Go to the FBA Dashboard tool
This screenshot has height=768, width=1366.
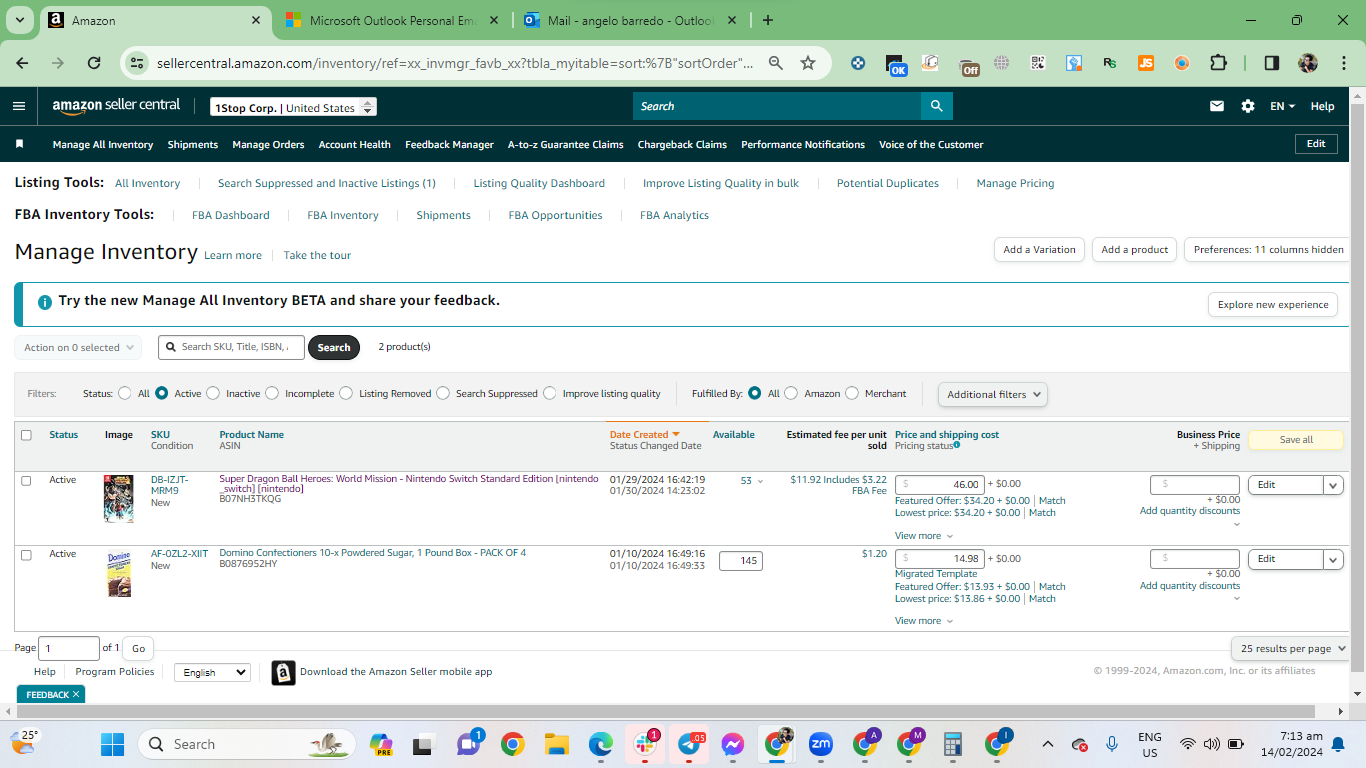pyautogui.click(x=231, y=215)
